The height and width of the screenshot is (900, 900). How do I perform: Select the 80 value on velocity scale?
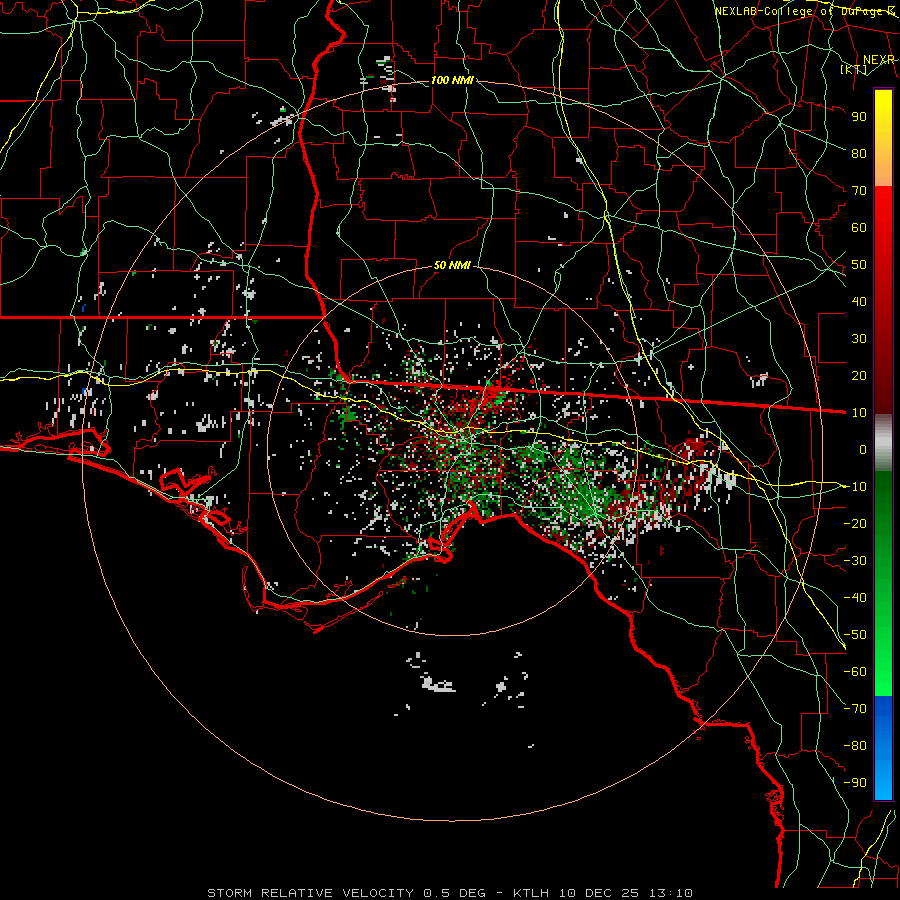(859, 153)
